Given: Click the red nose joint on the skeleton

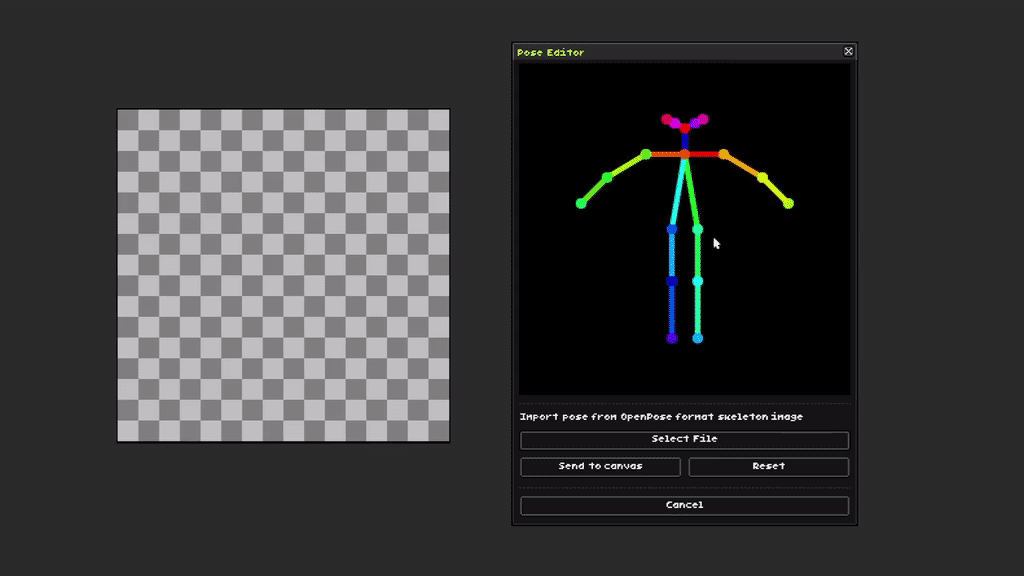Looking at the screenshot, I should click(685, 128).
